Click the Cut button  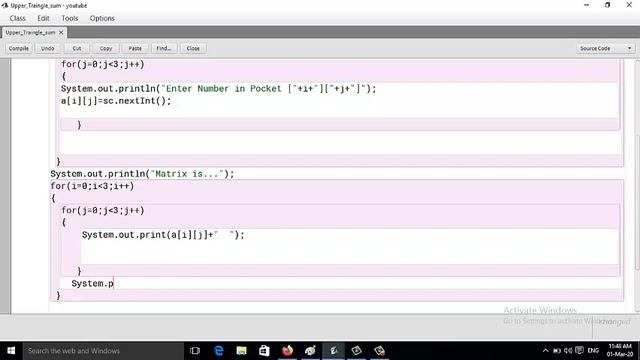tap(77, 48)
